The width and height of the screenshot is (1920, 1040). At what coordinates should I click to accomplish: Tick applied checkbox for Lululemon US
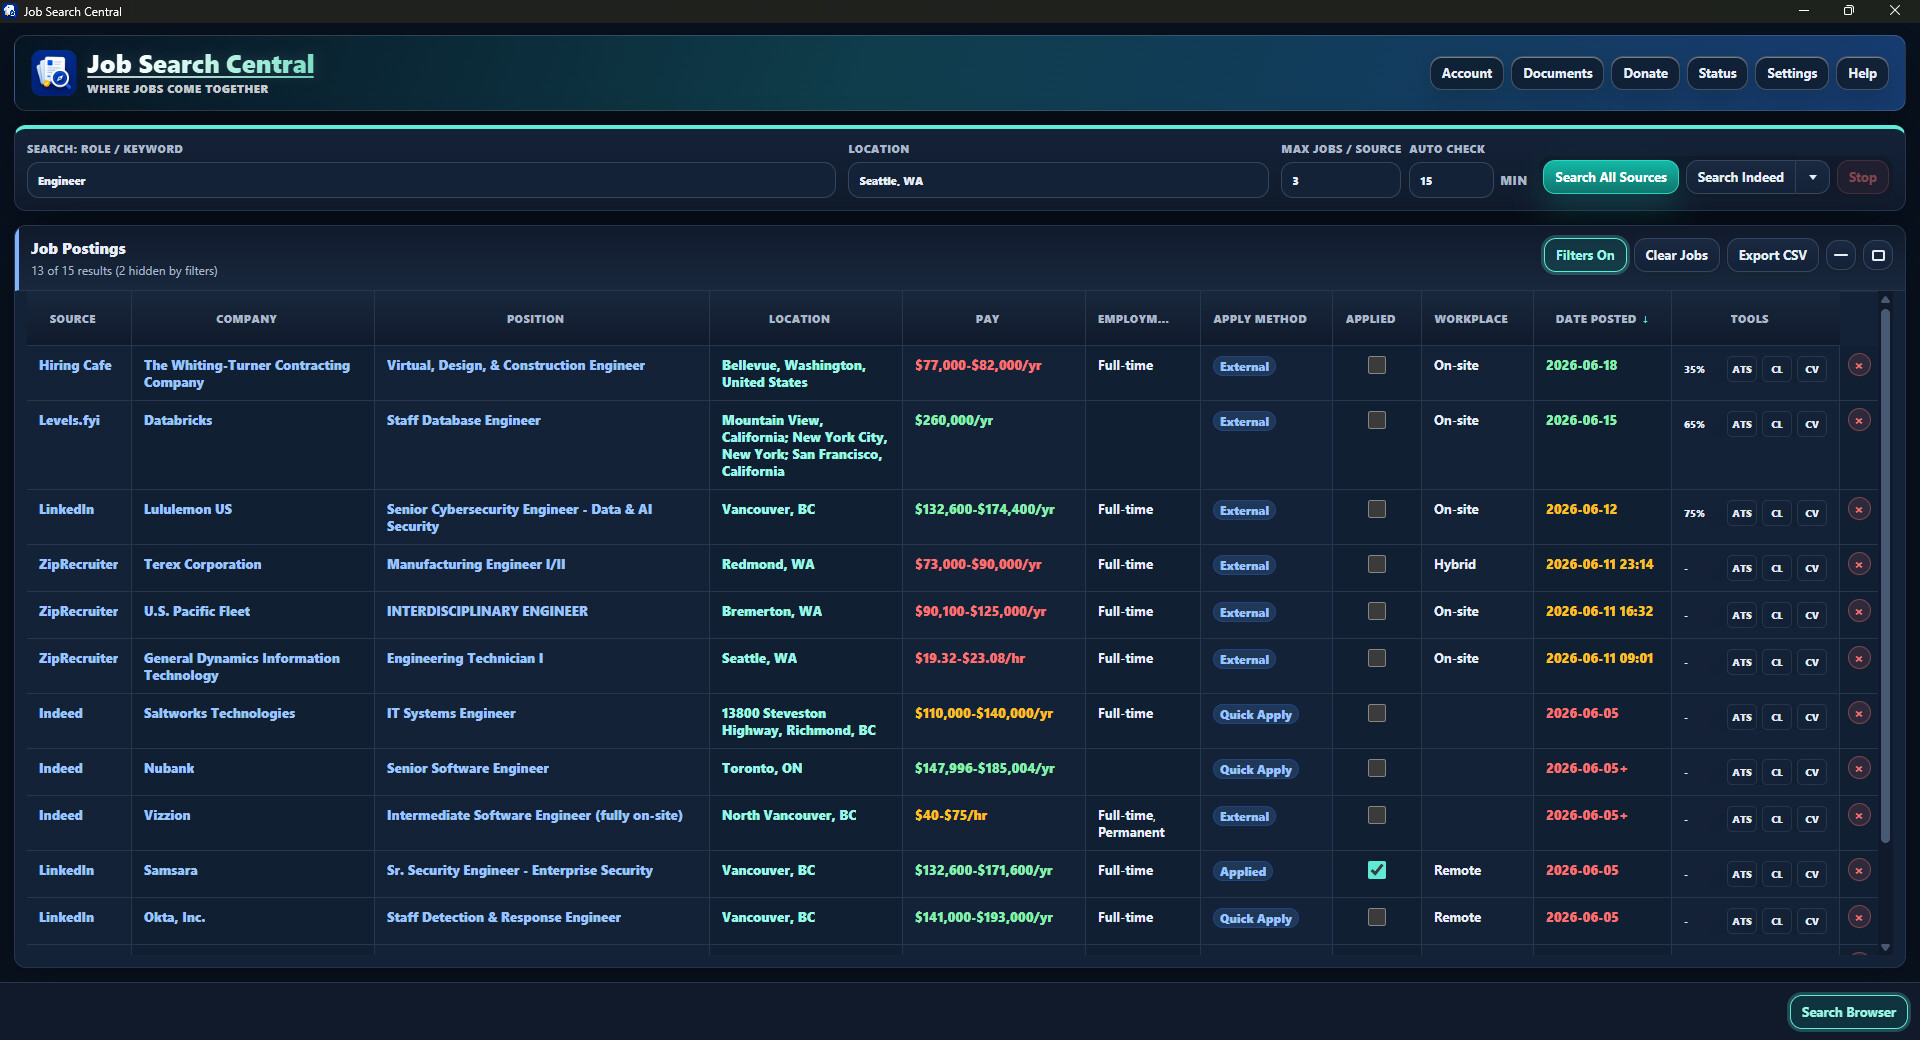click(1377, 510)
